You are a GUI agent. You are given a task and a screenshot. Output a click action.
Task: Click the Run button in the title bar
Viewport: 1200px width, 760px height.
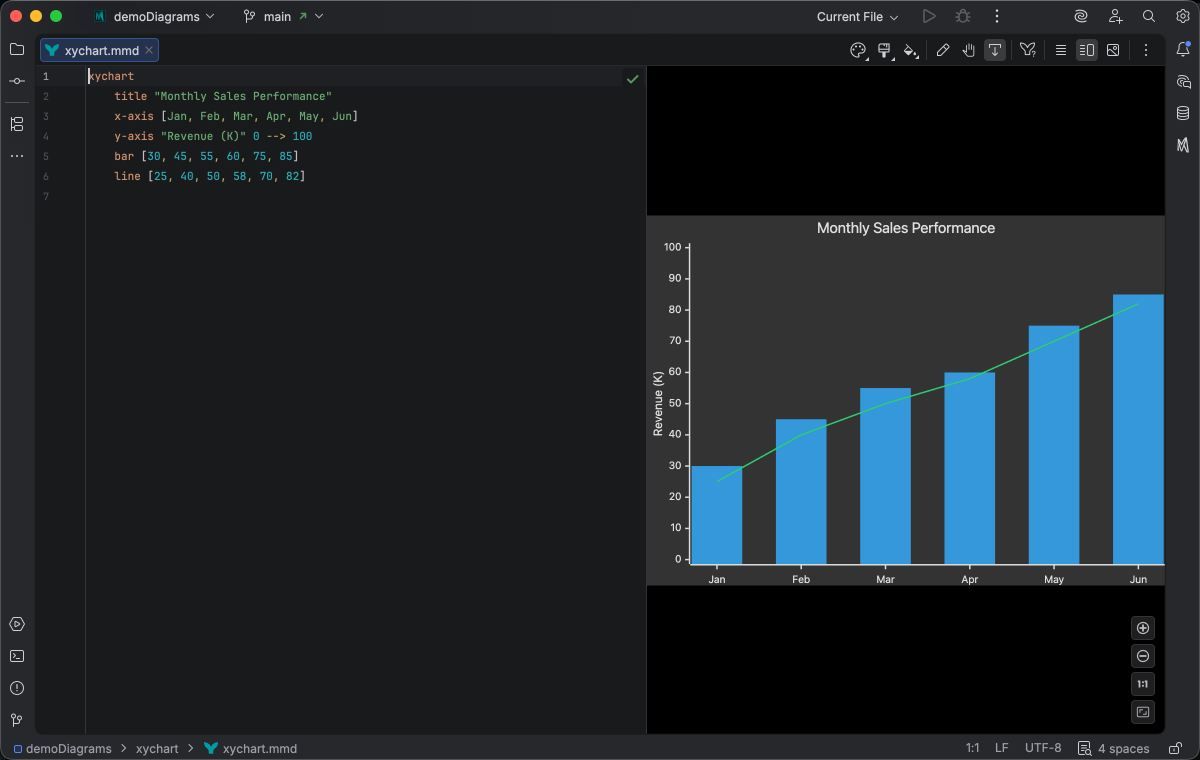coord(929,16)
